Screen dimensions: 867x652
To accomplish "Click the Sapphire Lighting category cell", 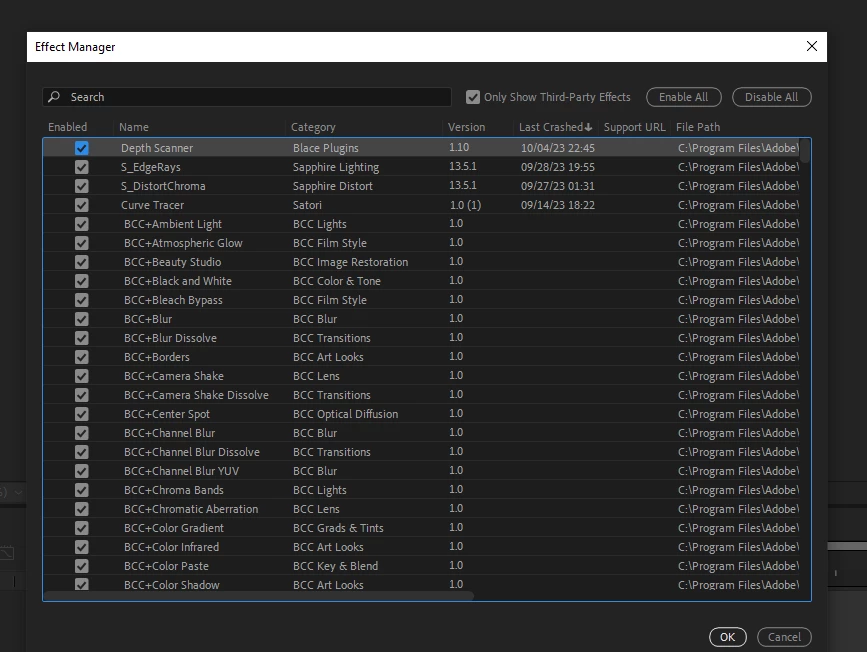I will click(336, 167).
